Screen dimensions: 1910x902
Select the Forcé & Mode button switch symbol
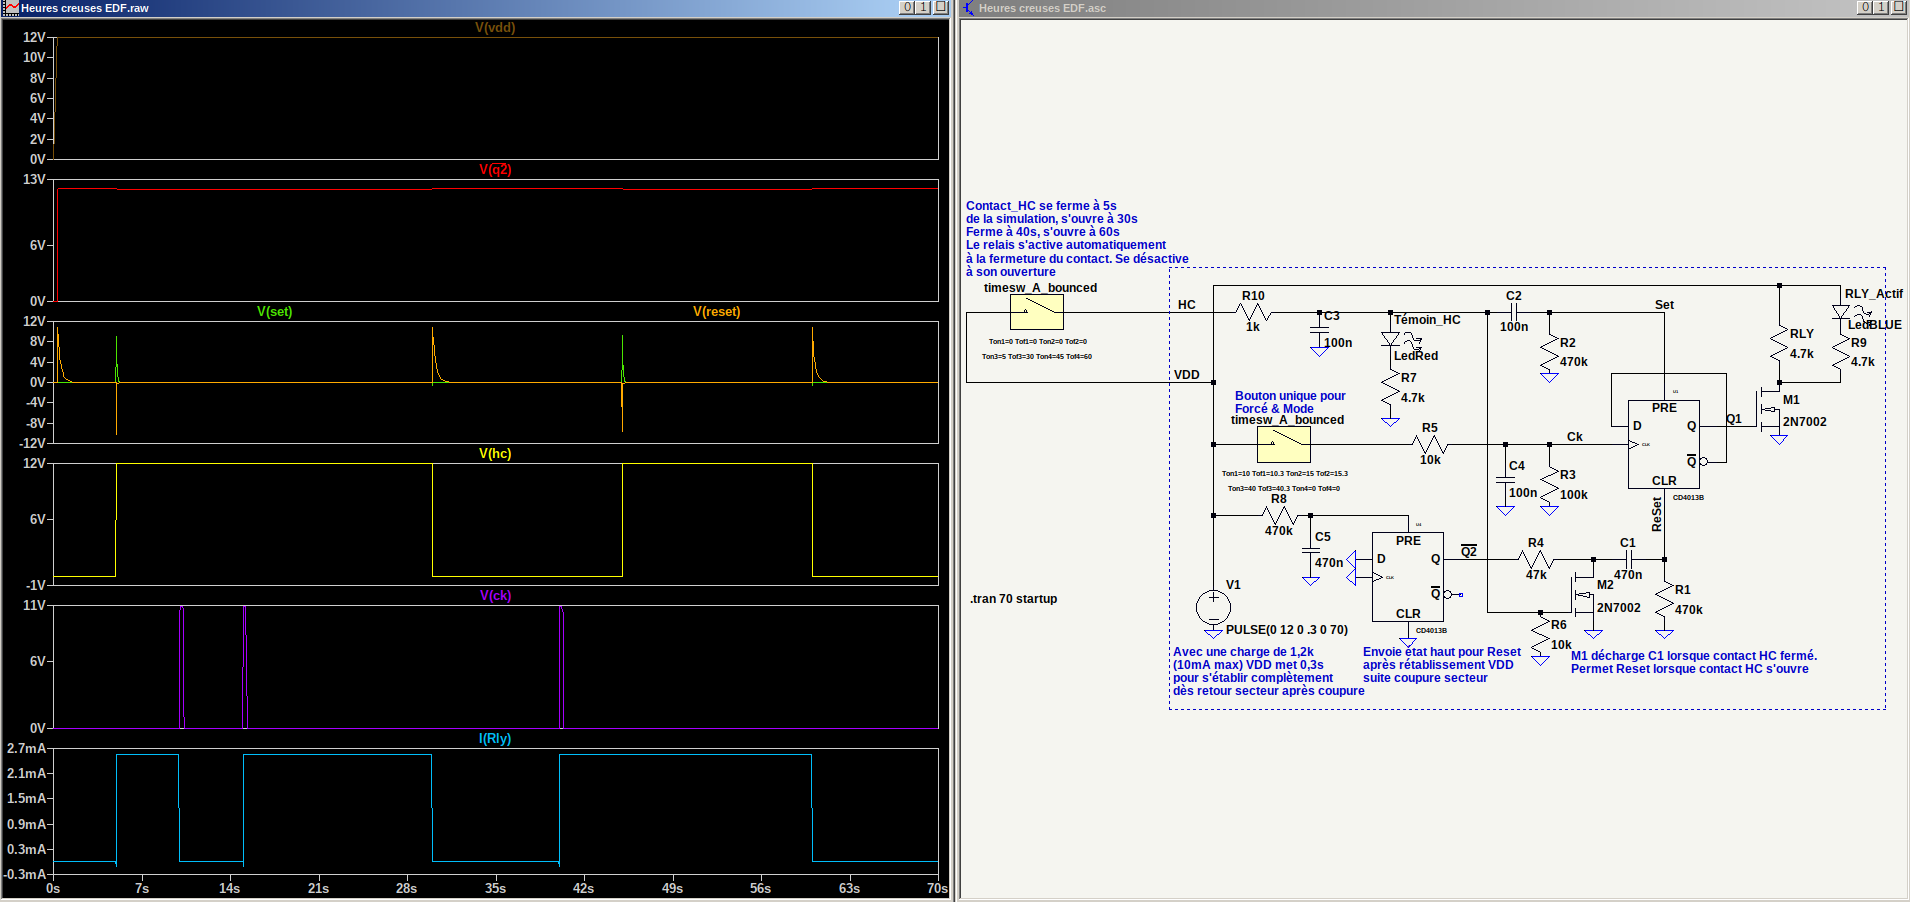click(x=1283, y=444)
